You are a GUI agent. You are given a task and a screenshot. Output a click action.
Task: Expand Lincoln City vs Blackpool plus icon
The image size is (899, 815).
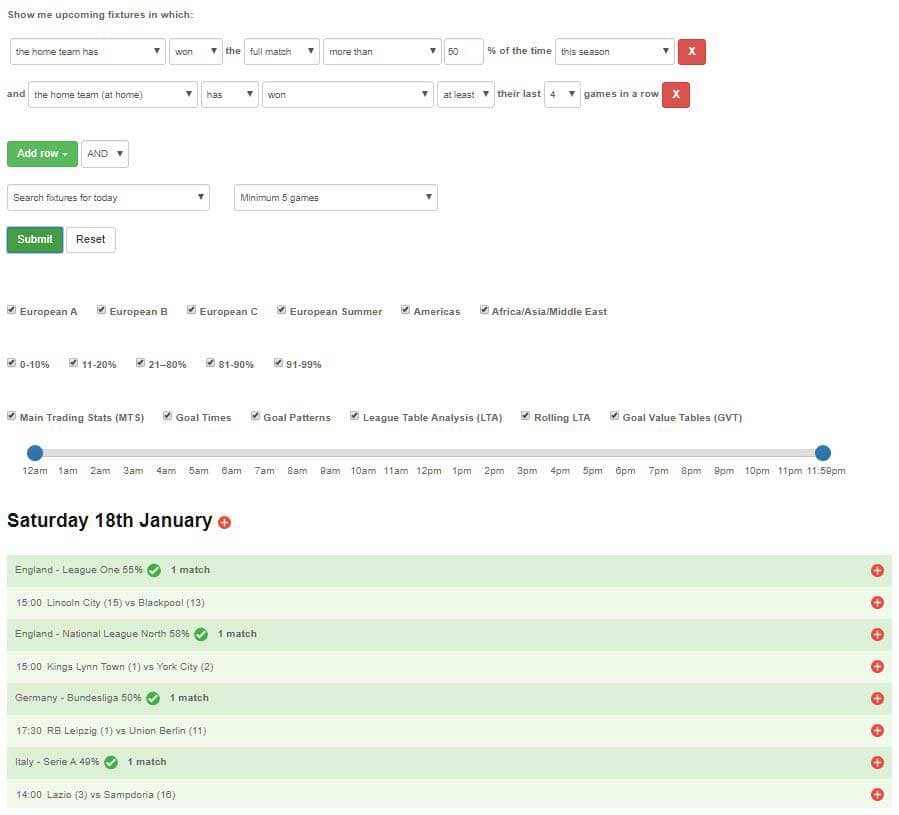[877, 602]
